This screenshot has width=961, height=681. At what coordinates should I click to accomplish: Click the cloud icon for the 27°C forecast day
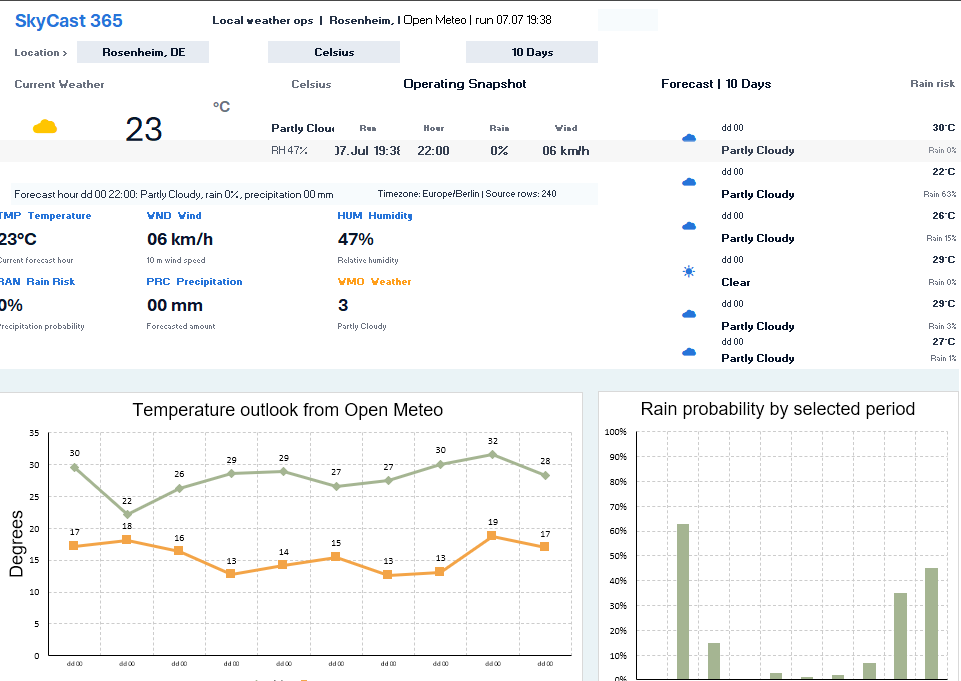click(x=689, y=352)
